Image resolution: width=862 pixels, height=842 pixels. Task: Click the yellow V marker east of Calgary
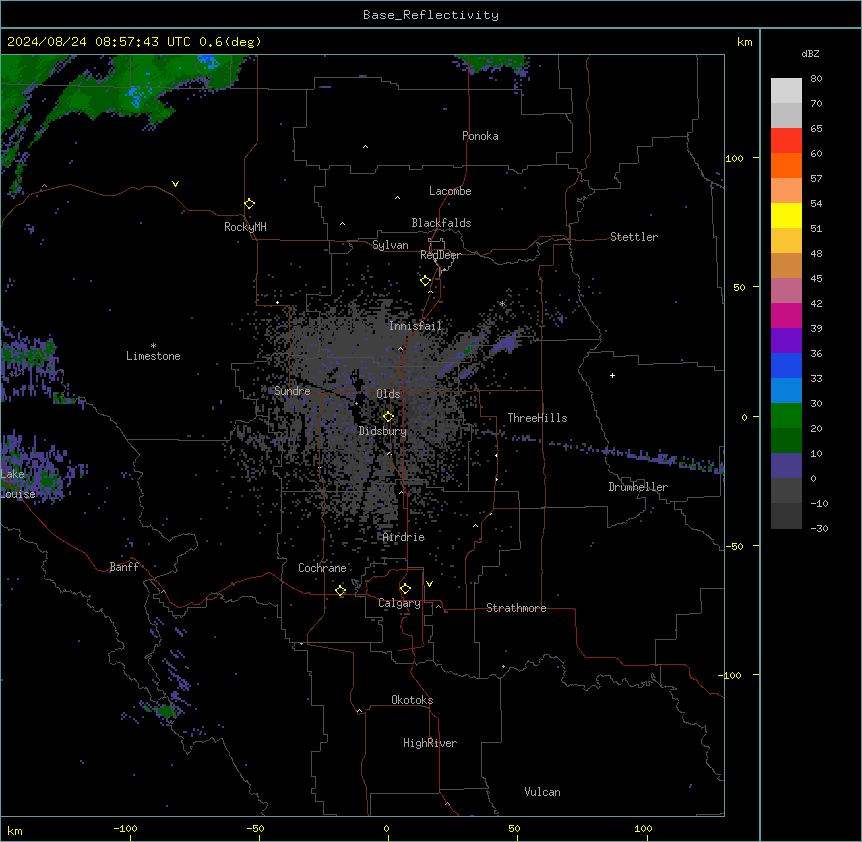pyautogui.click(x=429, y=584)
